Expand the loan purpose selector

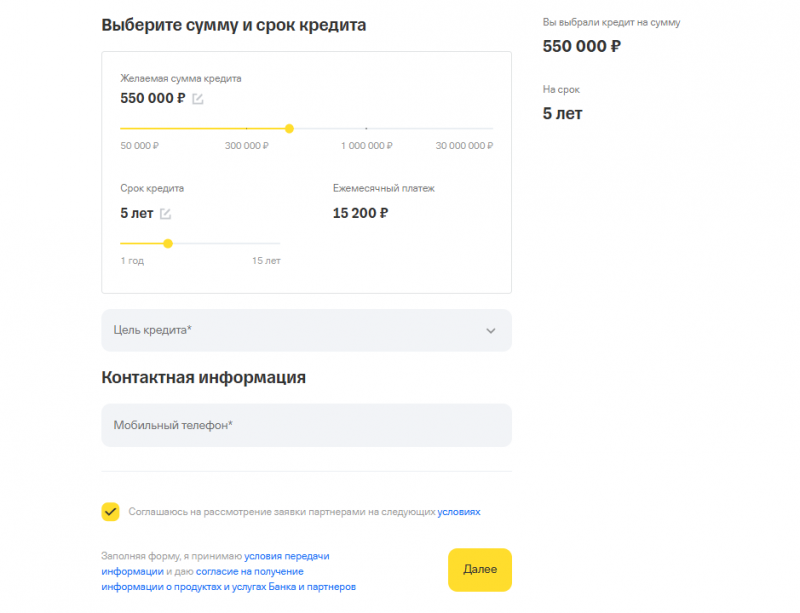[x=305, y=330]
